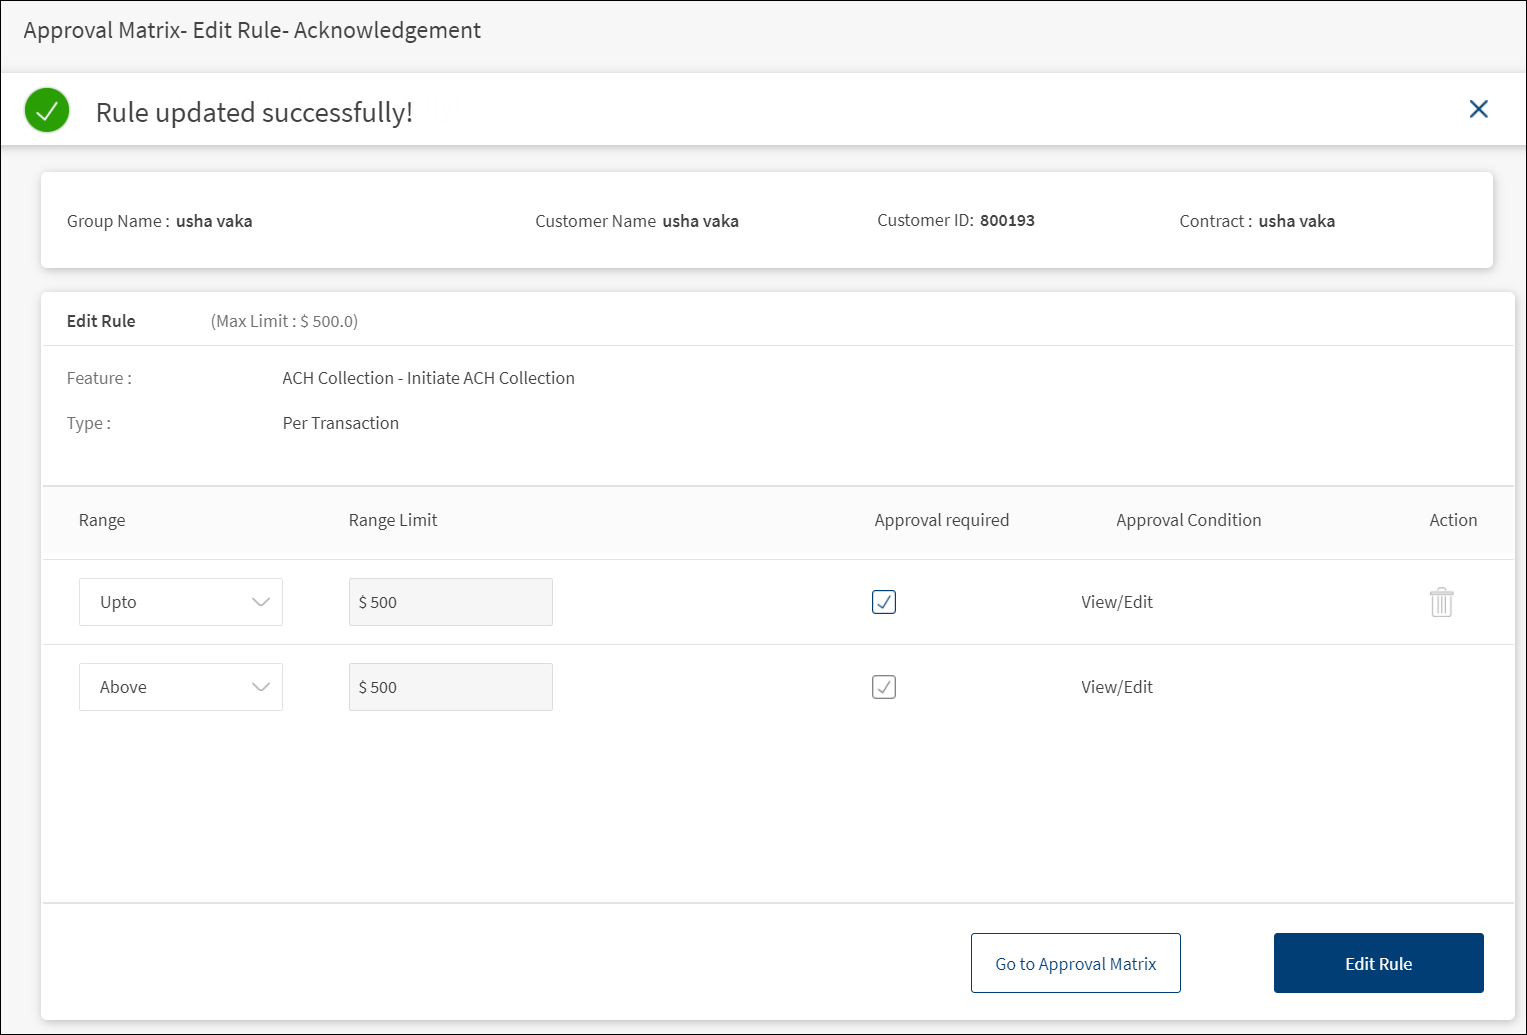Image resolution: width=1527 pixels, height=1035 pixels.
Task: Click the ACH Collection feature value text
Action: coord(428,378)
